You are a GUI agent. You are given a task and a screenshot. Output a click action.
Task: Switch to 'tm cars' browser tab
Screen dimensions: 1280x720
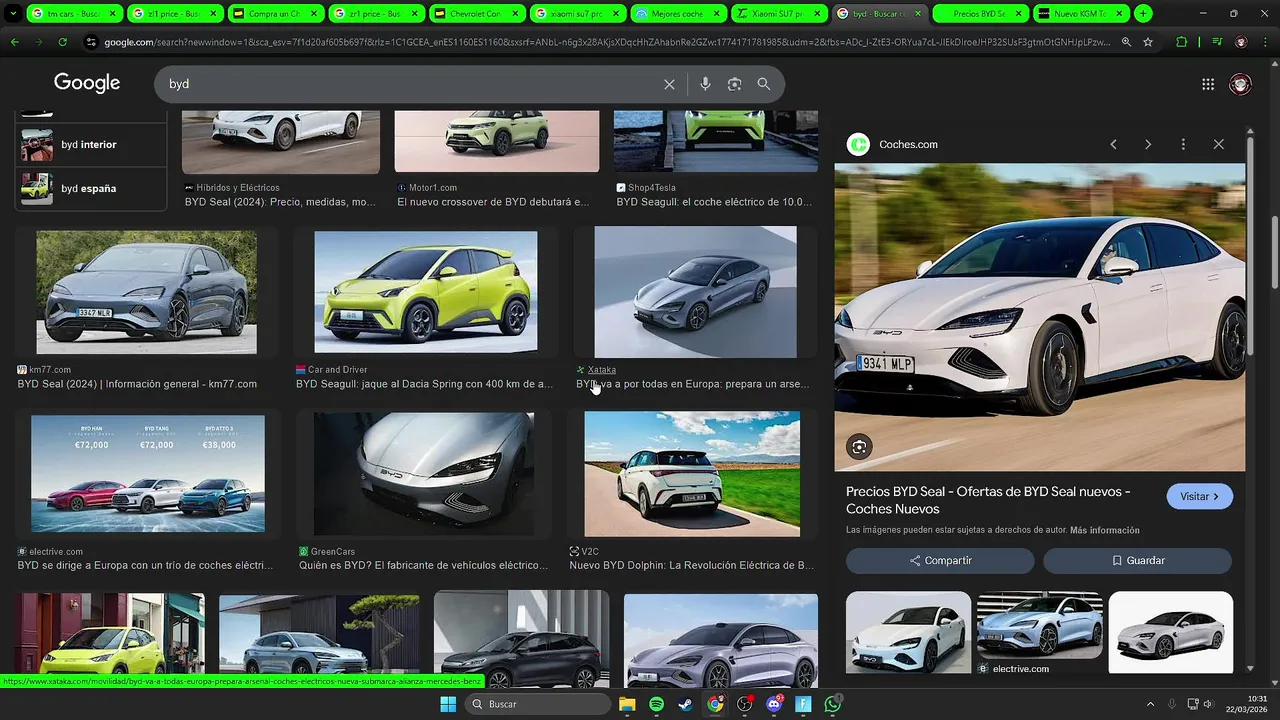[x=74, y=14]
